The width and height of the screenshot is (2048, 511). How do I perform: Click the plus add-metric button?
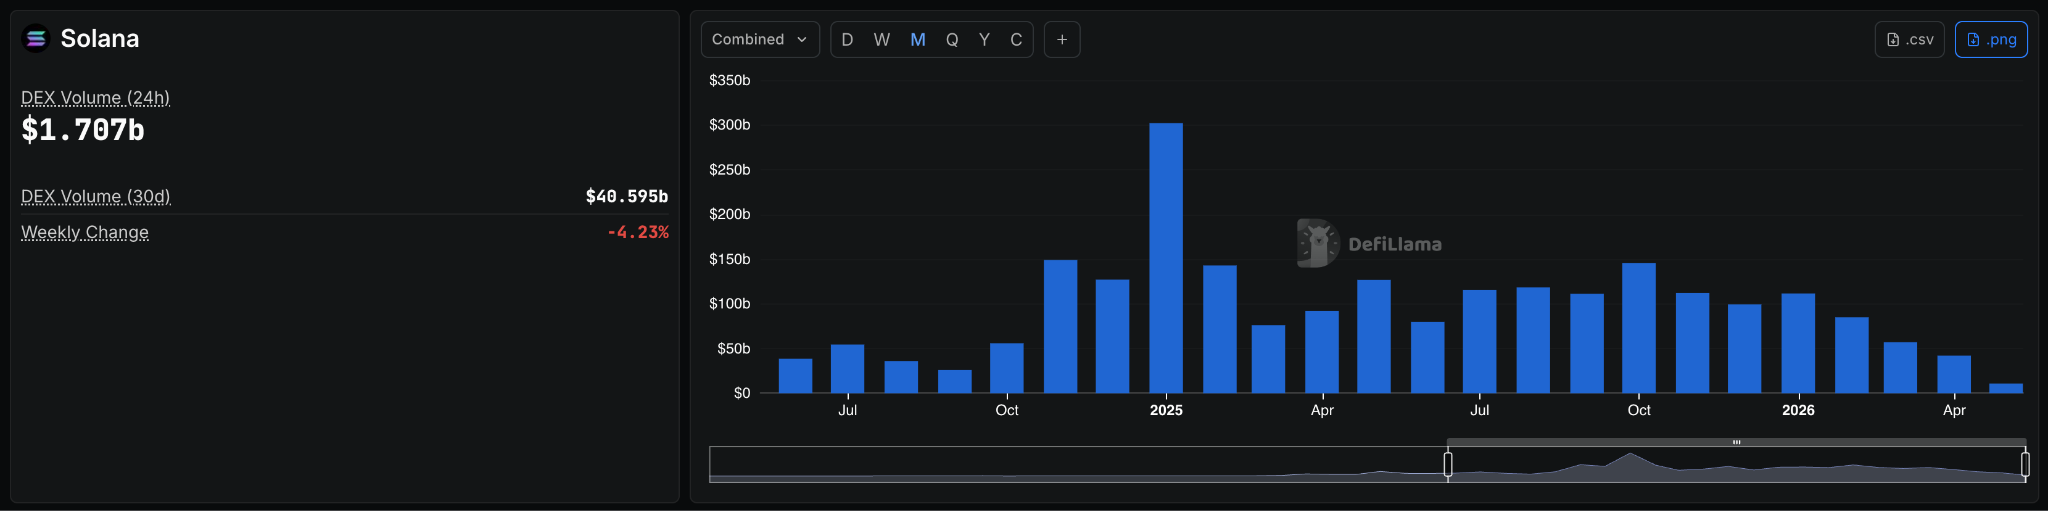tap(1062, 39)
